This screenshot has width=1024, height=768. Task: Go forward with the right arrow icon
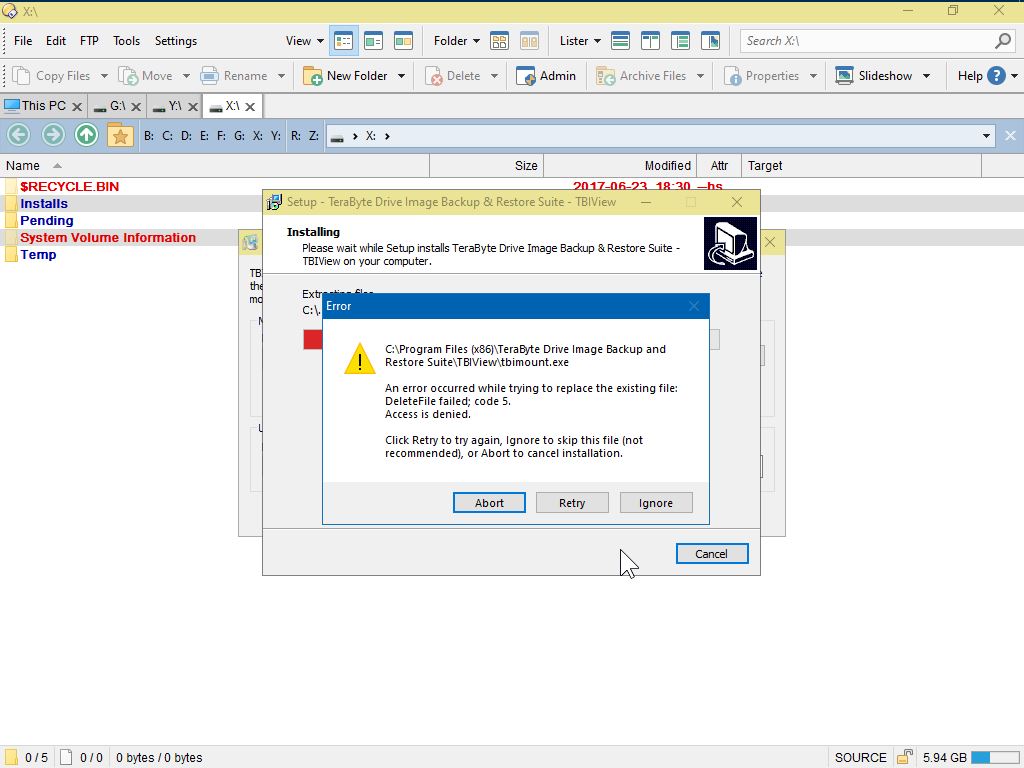(53, 135)
